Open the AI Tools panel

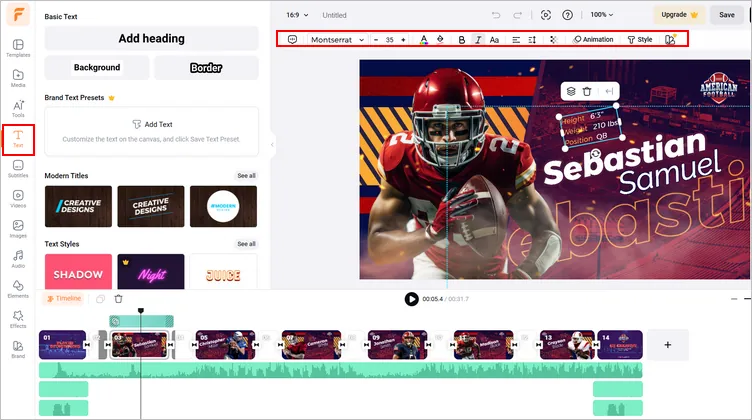[18, 108]
